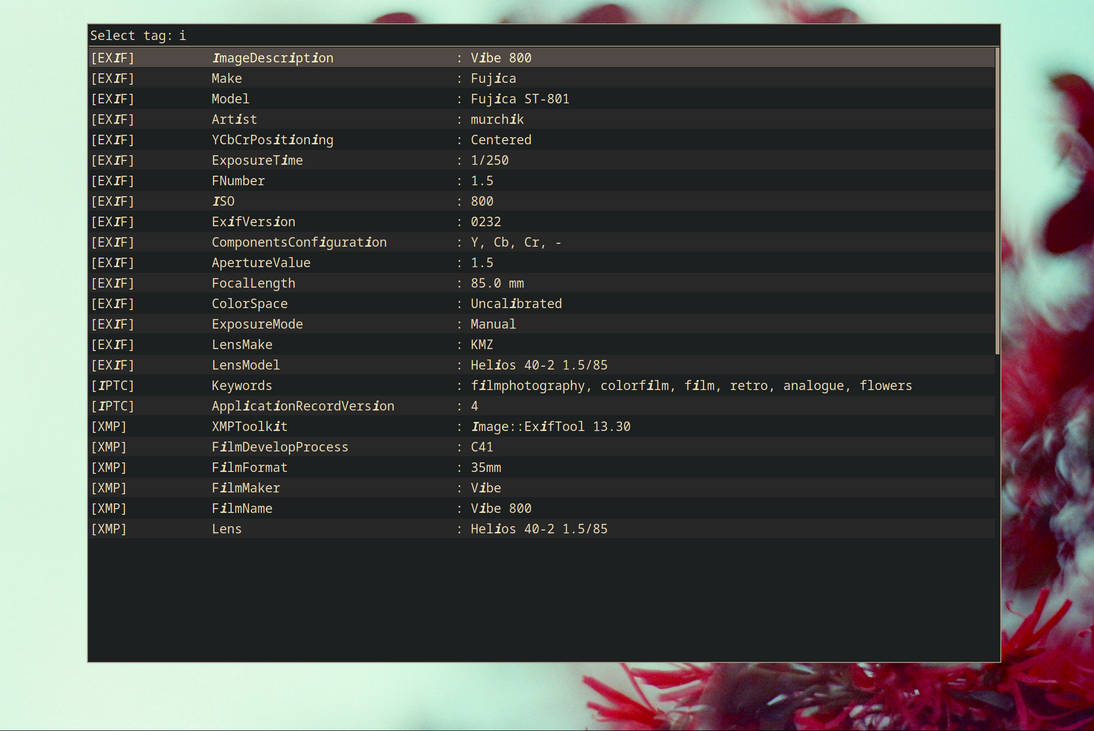Select the FilmName tag row

(542, 508)
